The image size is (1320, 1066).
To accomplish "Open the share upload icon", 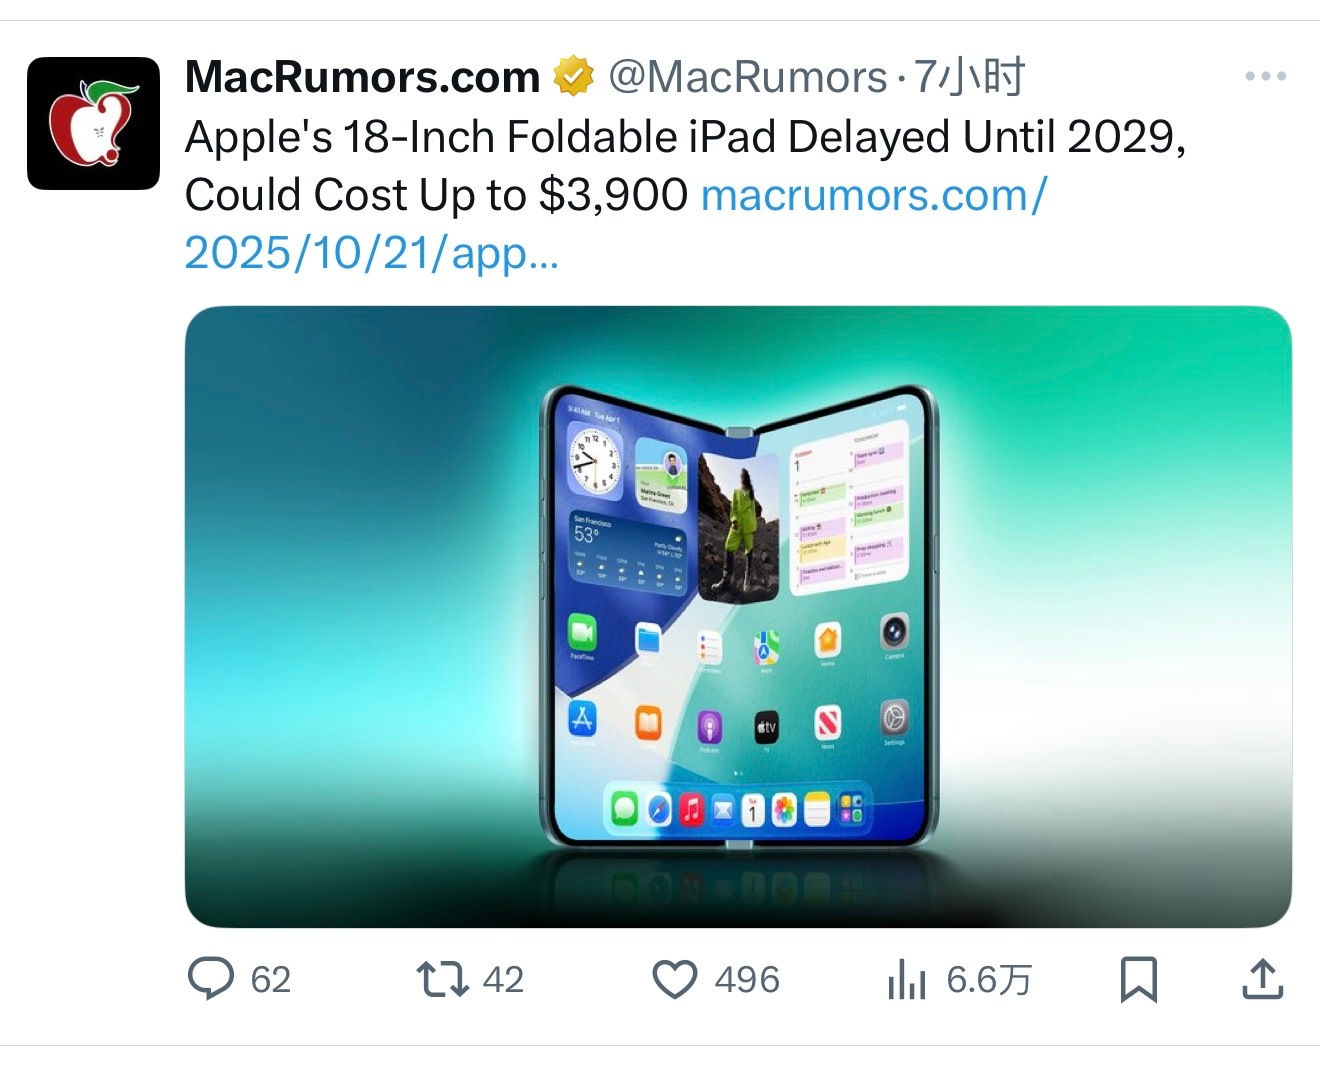I will [x=1262, y=979].
